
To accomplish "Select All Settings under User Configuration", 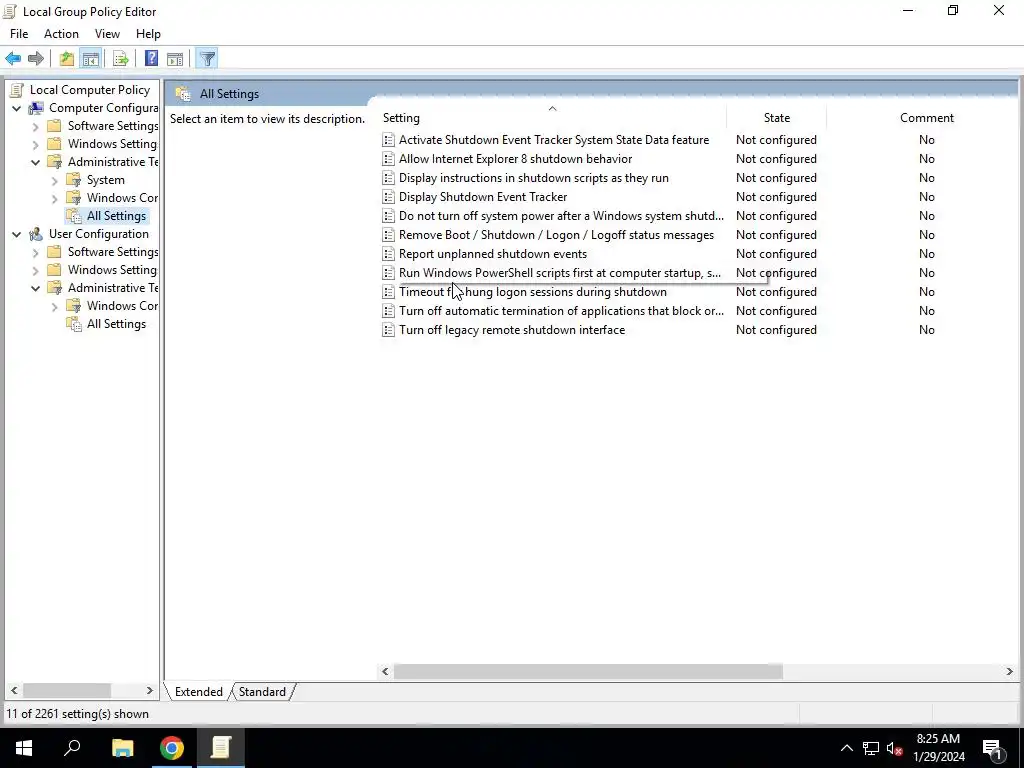I will point(116,324).
